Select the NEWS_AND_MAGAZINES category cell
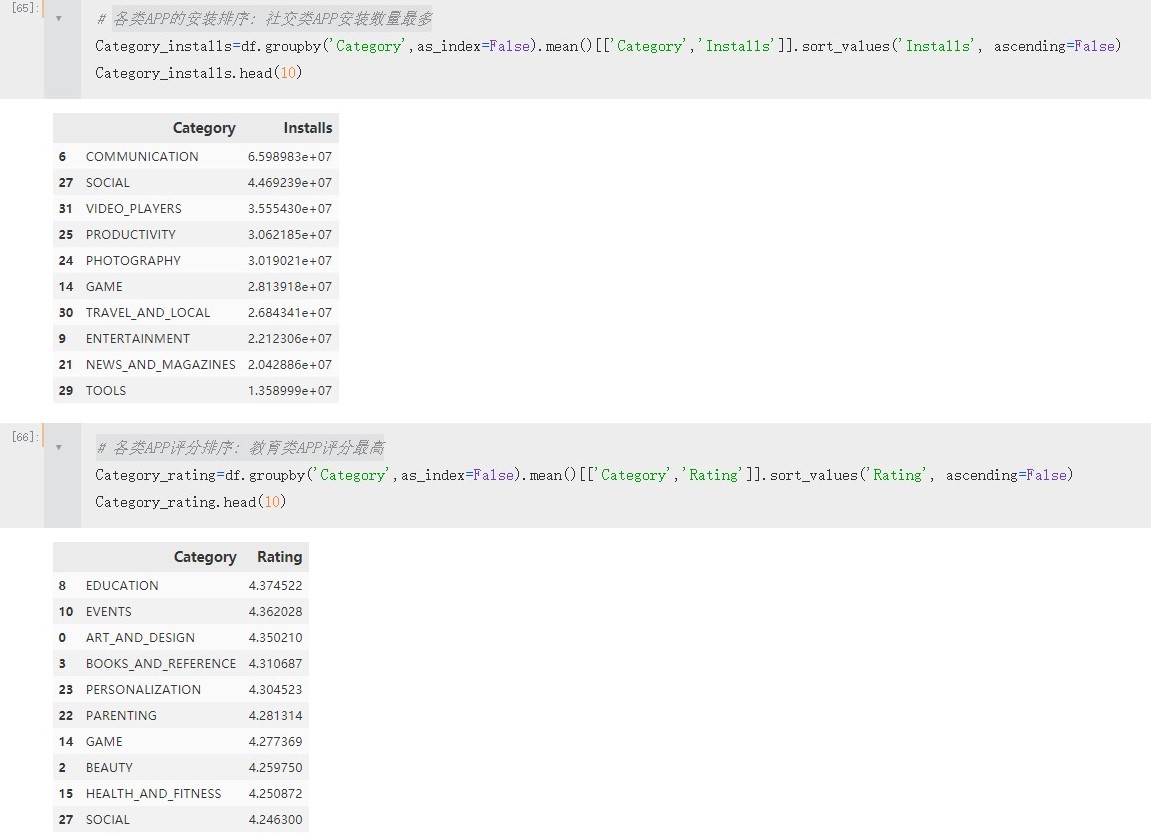 [161, 365]
